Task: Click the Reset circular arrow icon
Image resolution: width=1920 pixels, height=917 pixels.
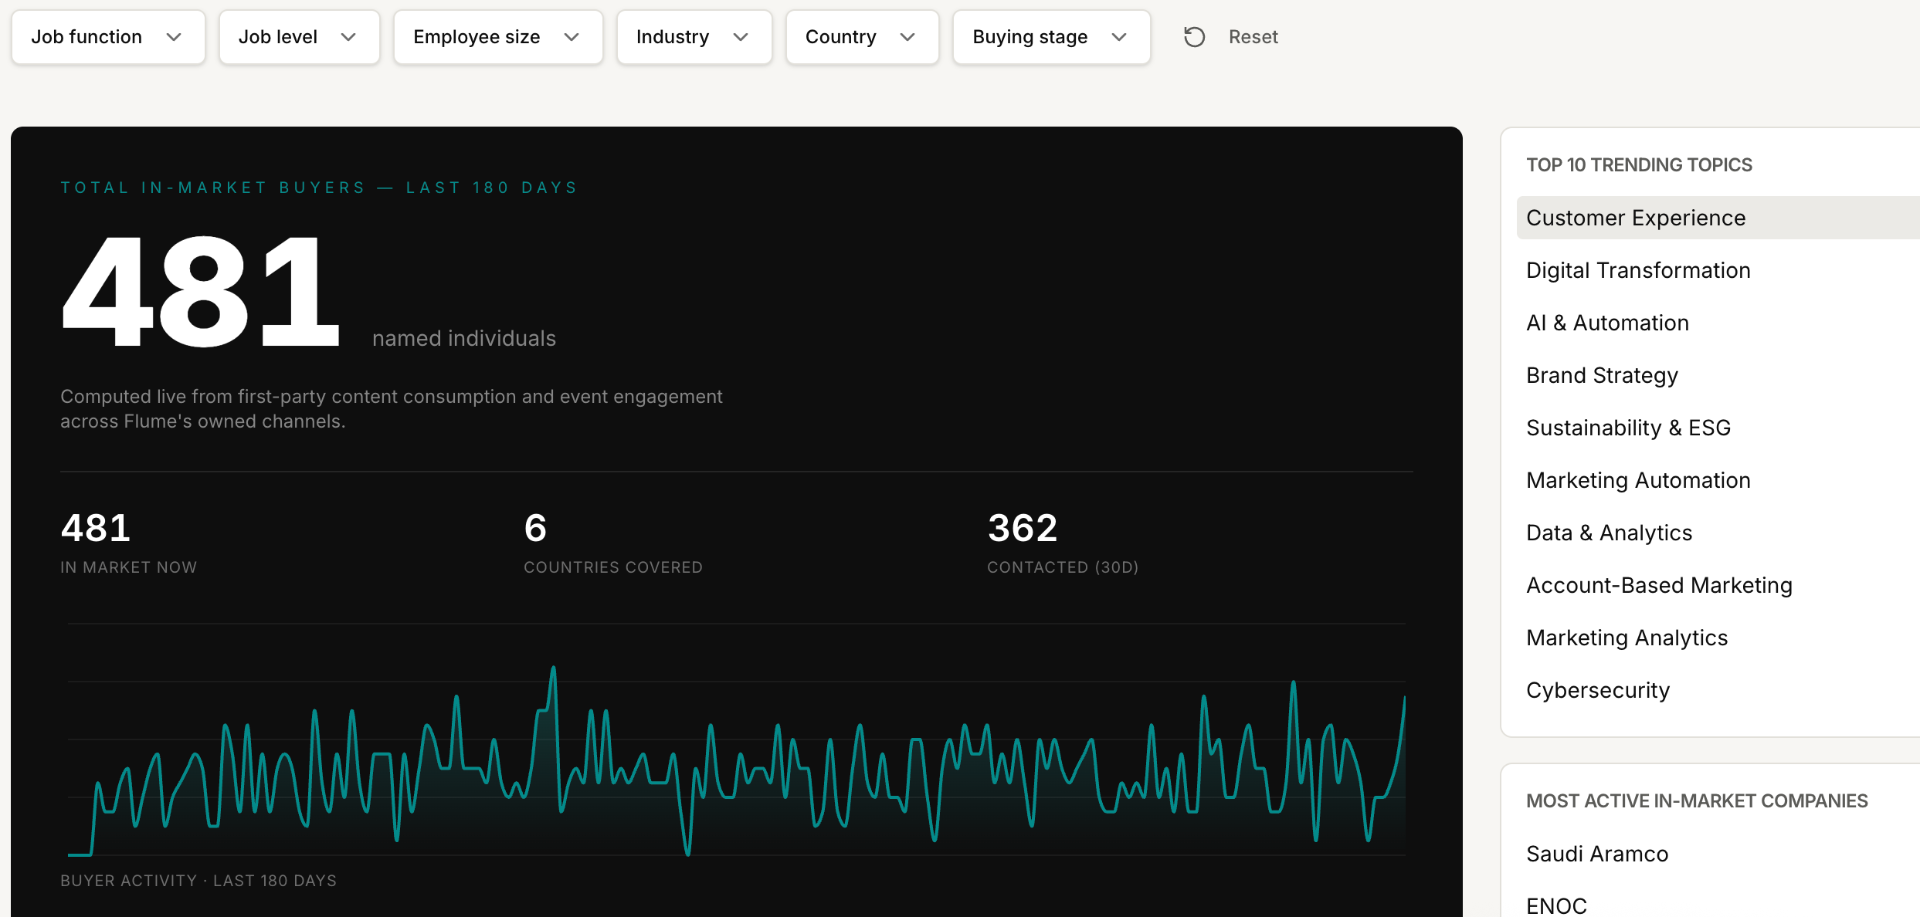Action: point(1194,37)
